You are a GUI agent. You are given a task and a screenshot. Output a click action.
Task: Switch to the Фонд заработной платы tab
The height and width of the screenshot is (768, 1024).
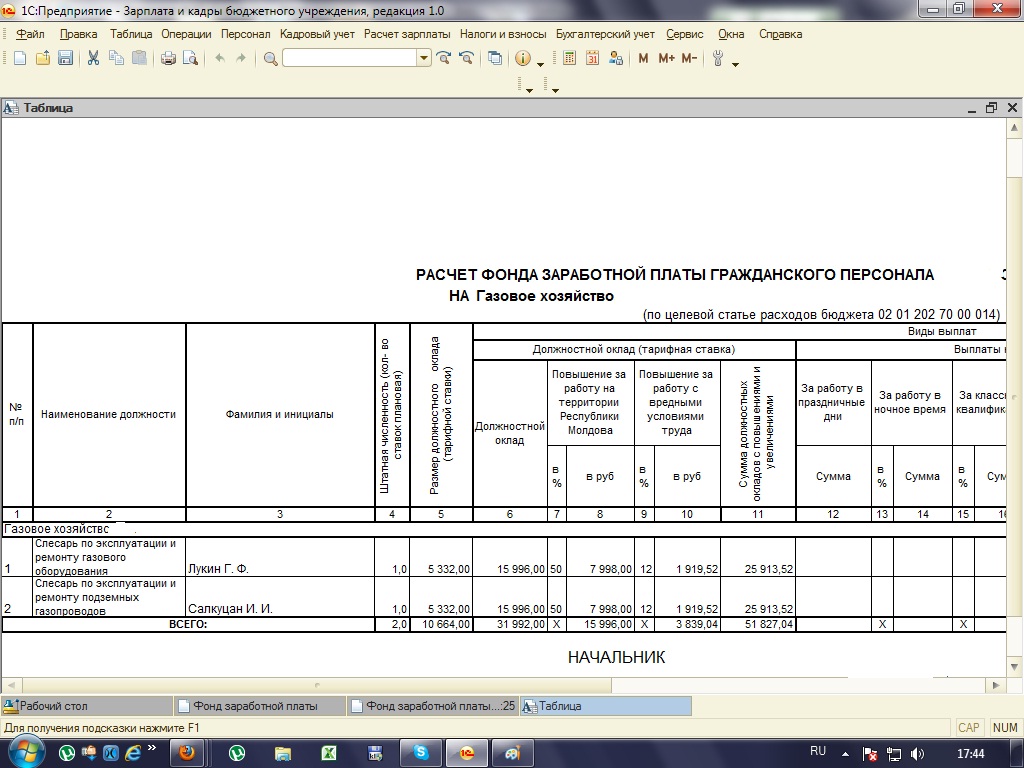pos(255,705)
